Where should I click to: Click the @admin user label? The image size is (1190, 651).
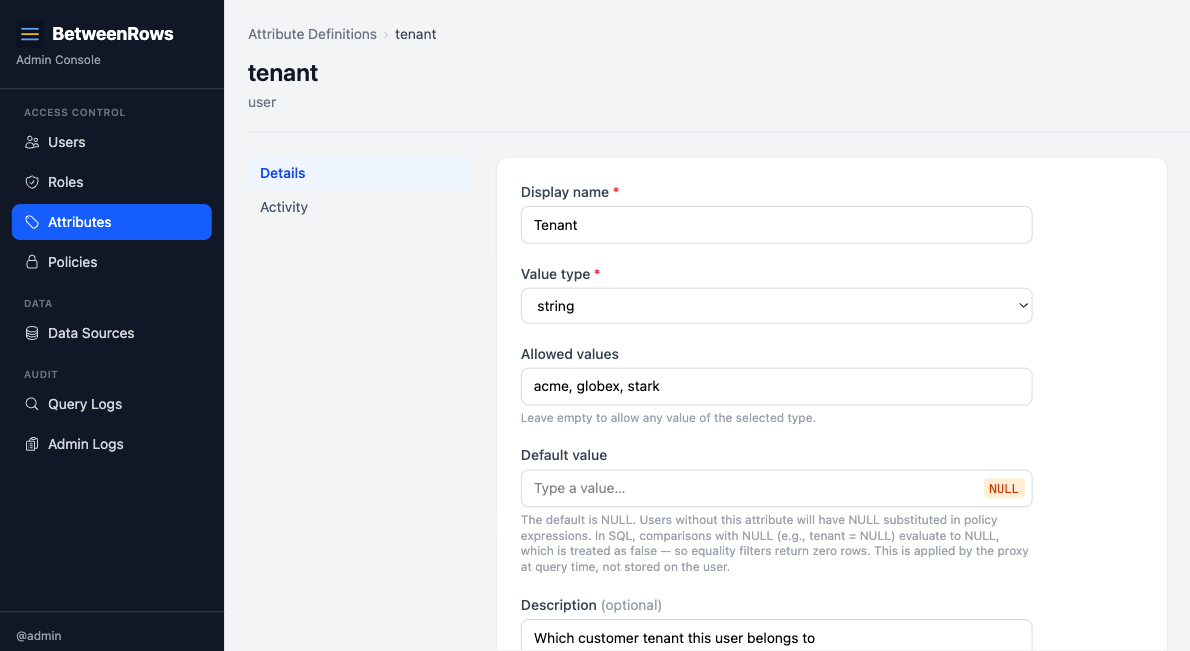(x=39, y=636)
